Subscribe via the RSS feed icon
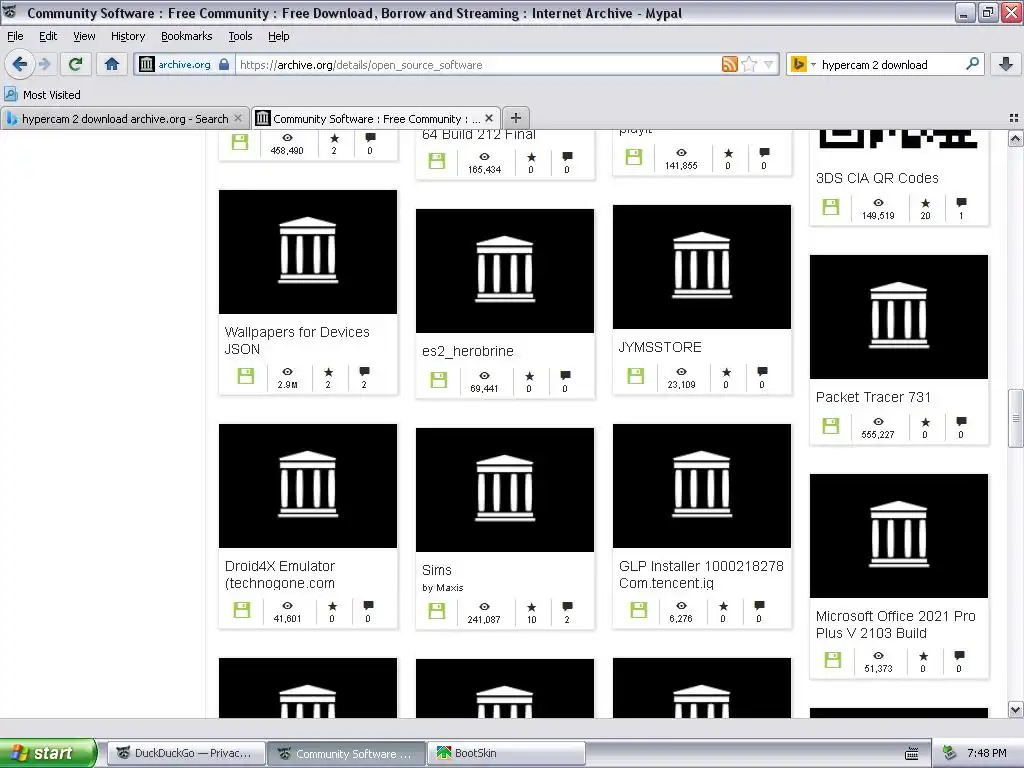Screen dimensions: 1024x768 [x=729, y=64]
